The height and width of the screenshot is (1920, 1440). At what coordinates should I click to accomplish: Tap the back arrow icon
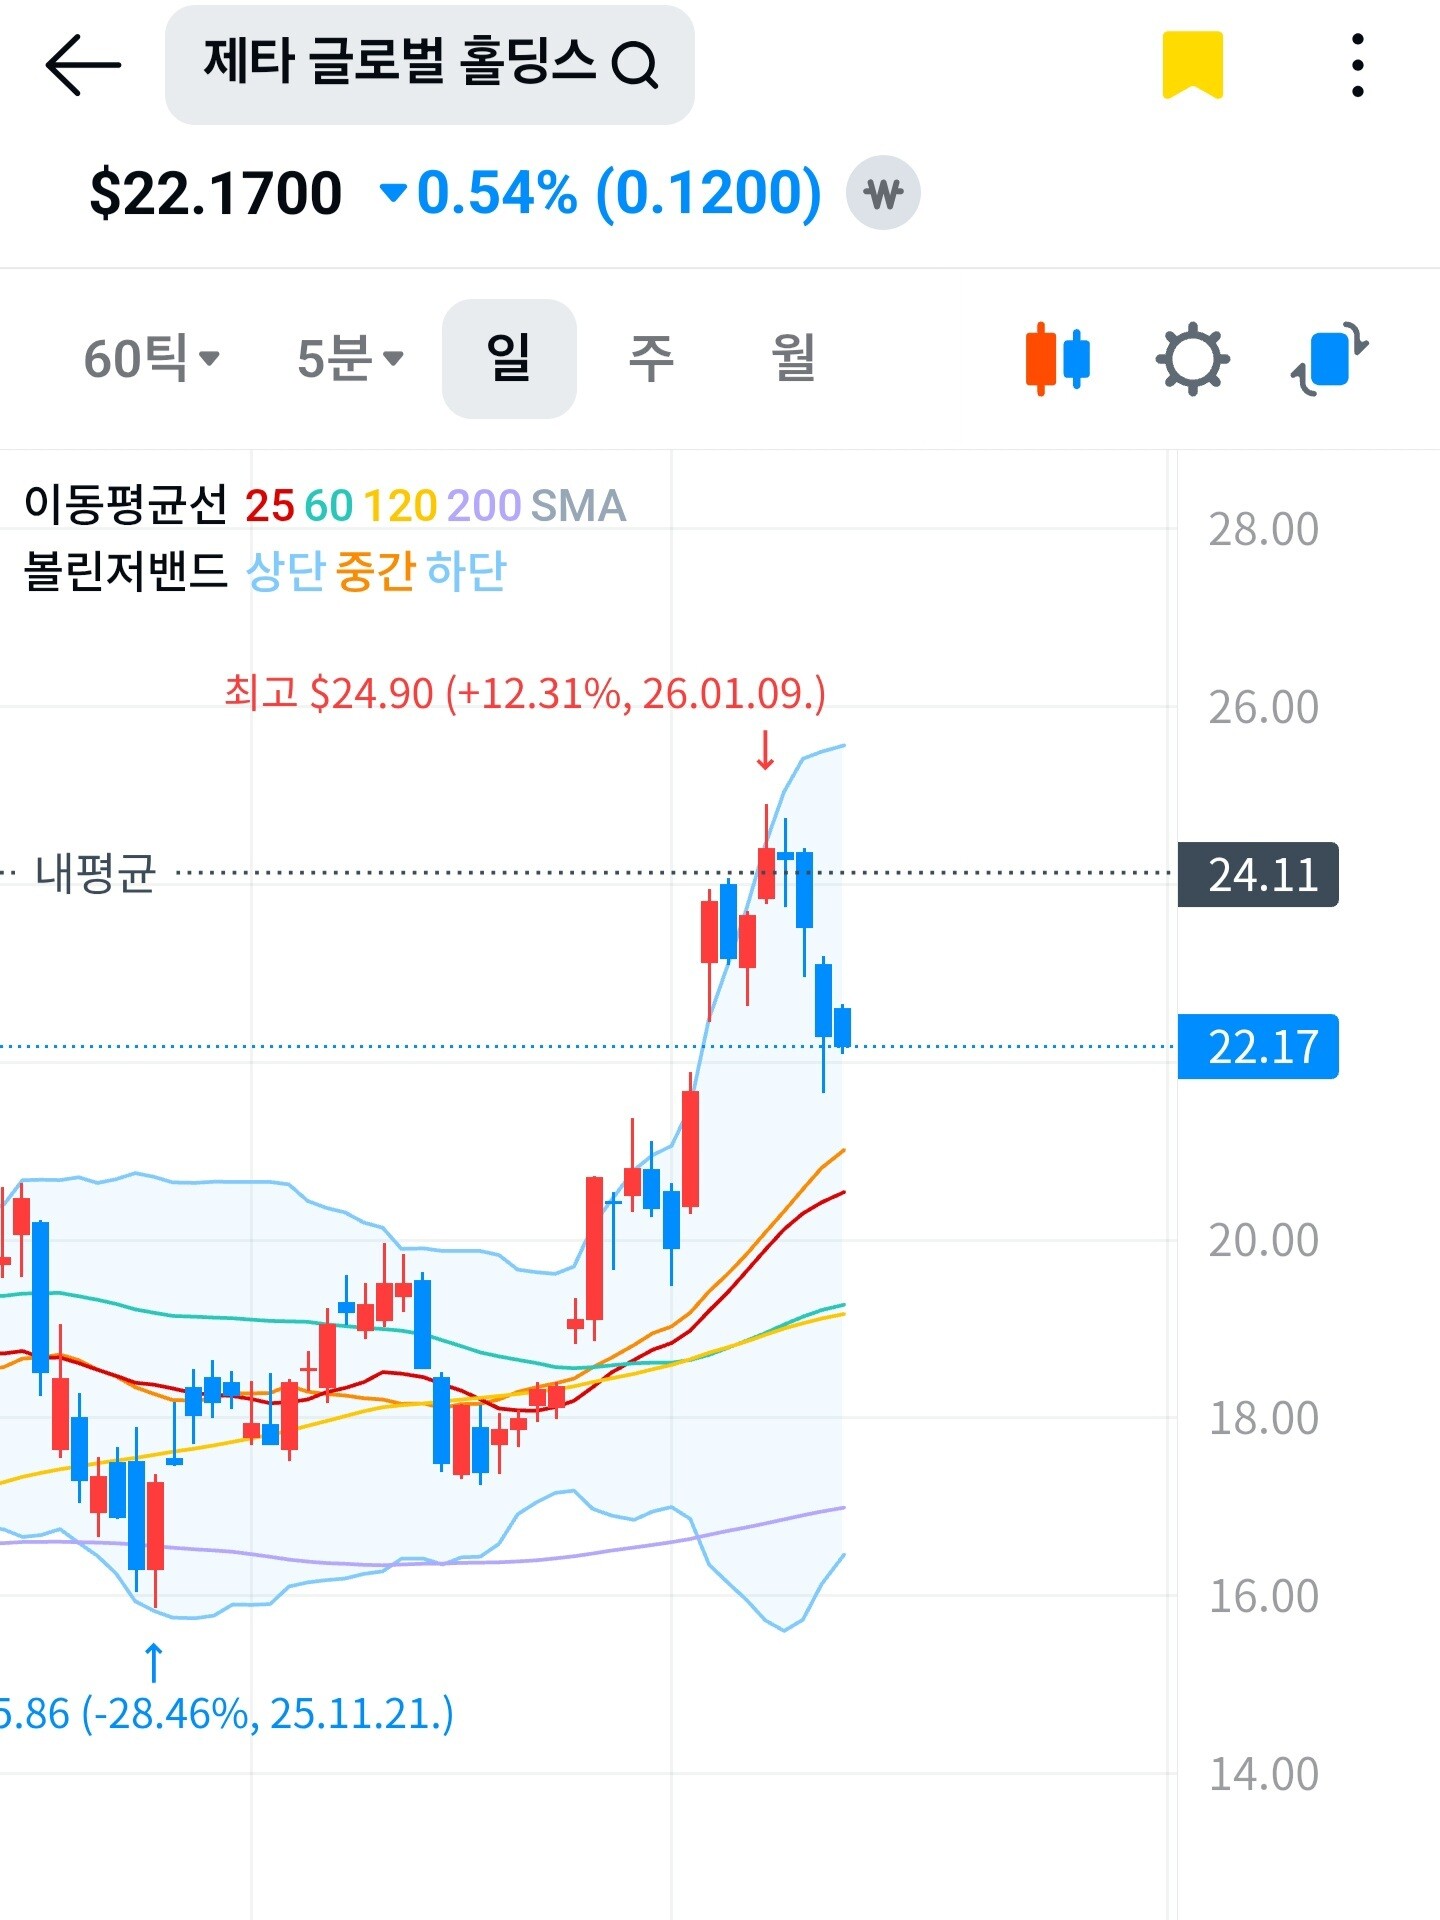pyautogui.click(x=83, y=65)
